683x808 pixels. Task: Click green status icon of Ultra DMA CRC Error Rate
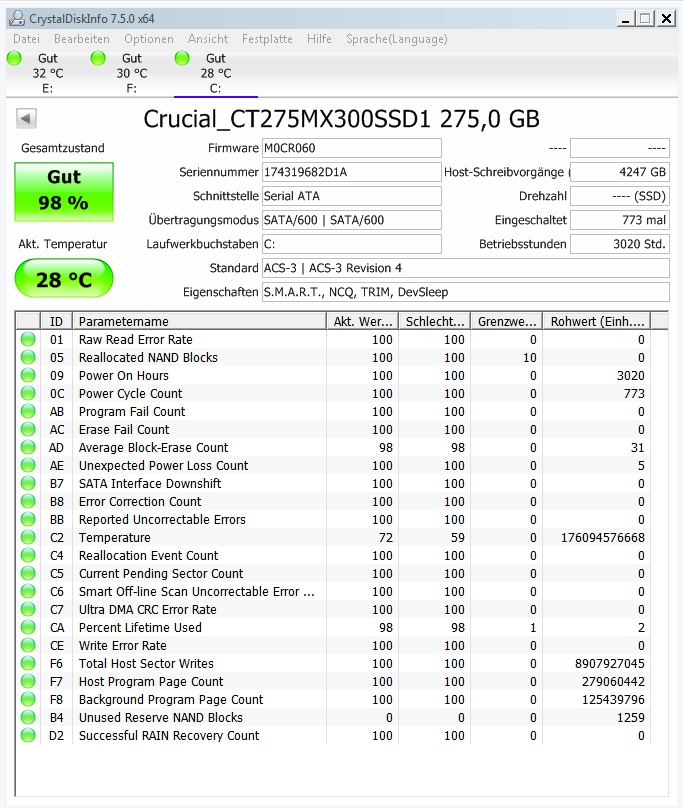(x=28, y=610)
